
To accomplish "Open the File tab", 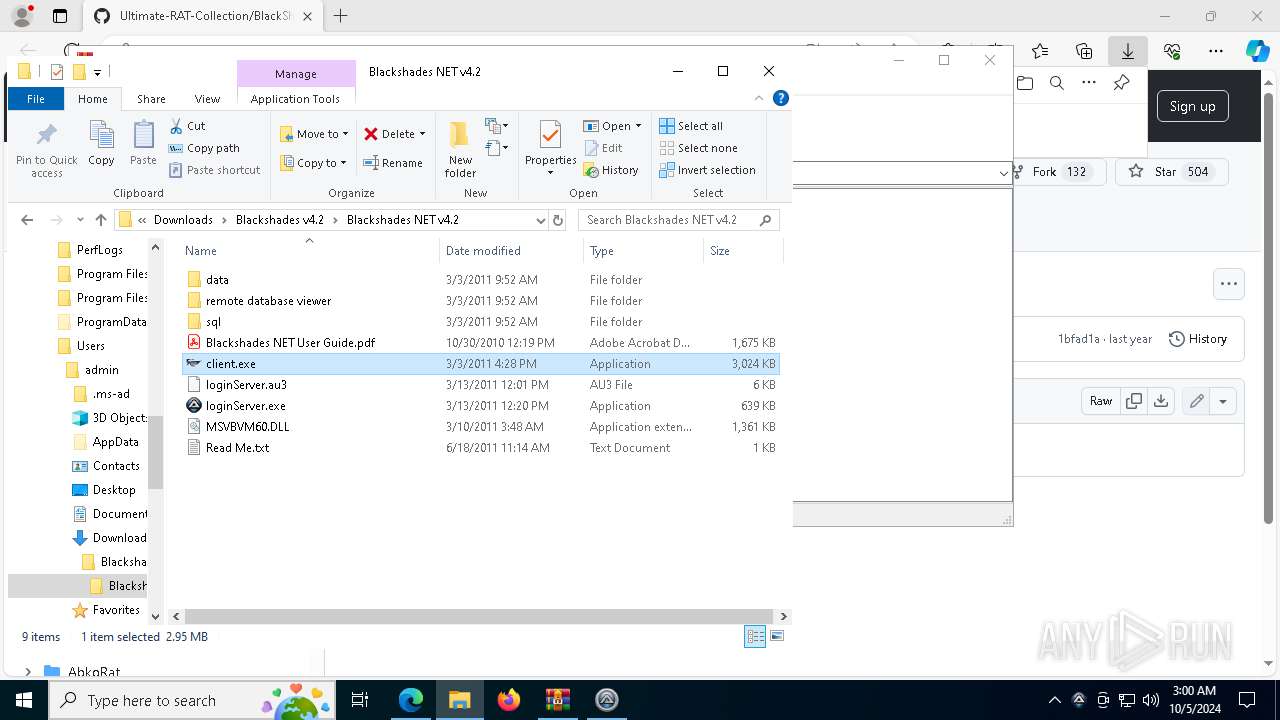I will [x=36, y=99].
